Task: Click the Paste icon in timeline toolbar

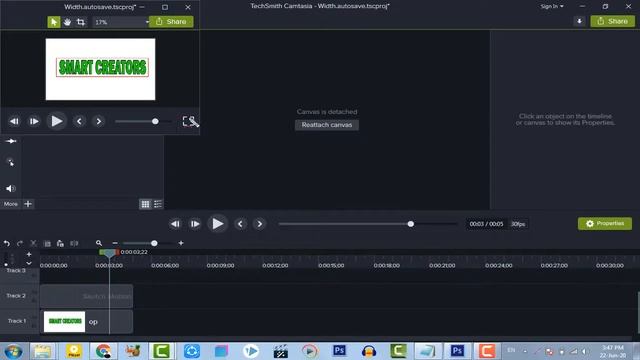Action: point(60,243)
